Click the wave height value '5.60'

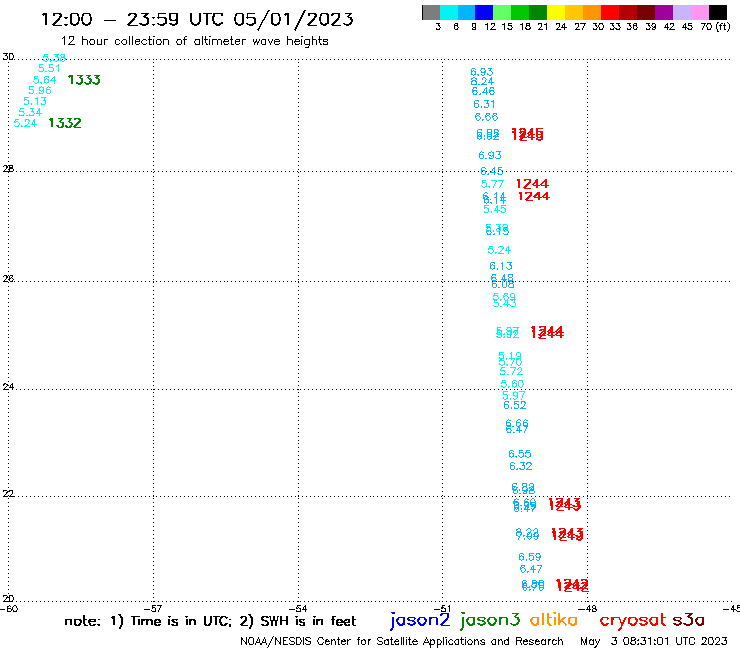point(513,384)
